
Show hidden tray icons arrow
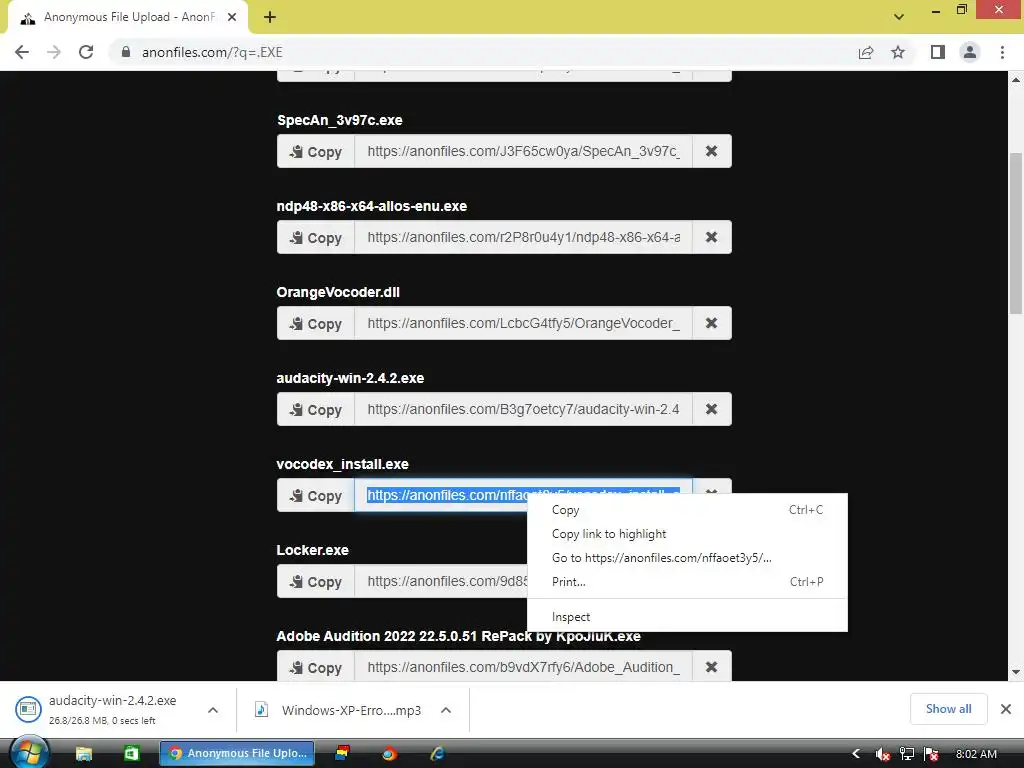tap(856, 754)
